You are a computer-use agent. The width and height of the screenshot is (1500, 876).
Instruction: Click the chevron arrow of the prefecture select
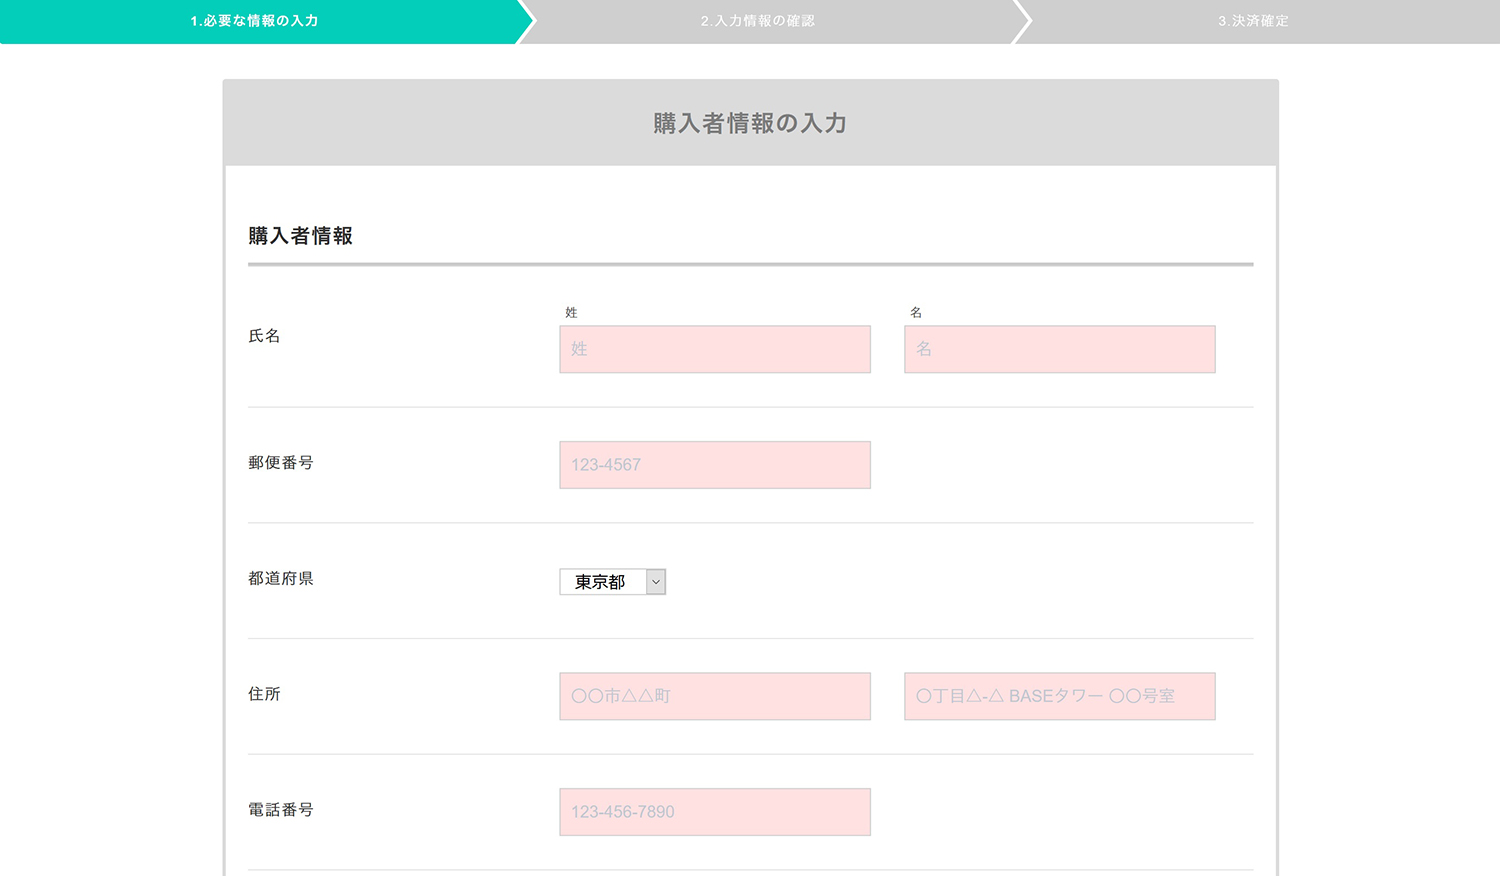656,582
